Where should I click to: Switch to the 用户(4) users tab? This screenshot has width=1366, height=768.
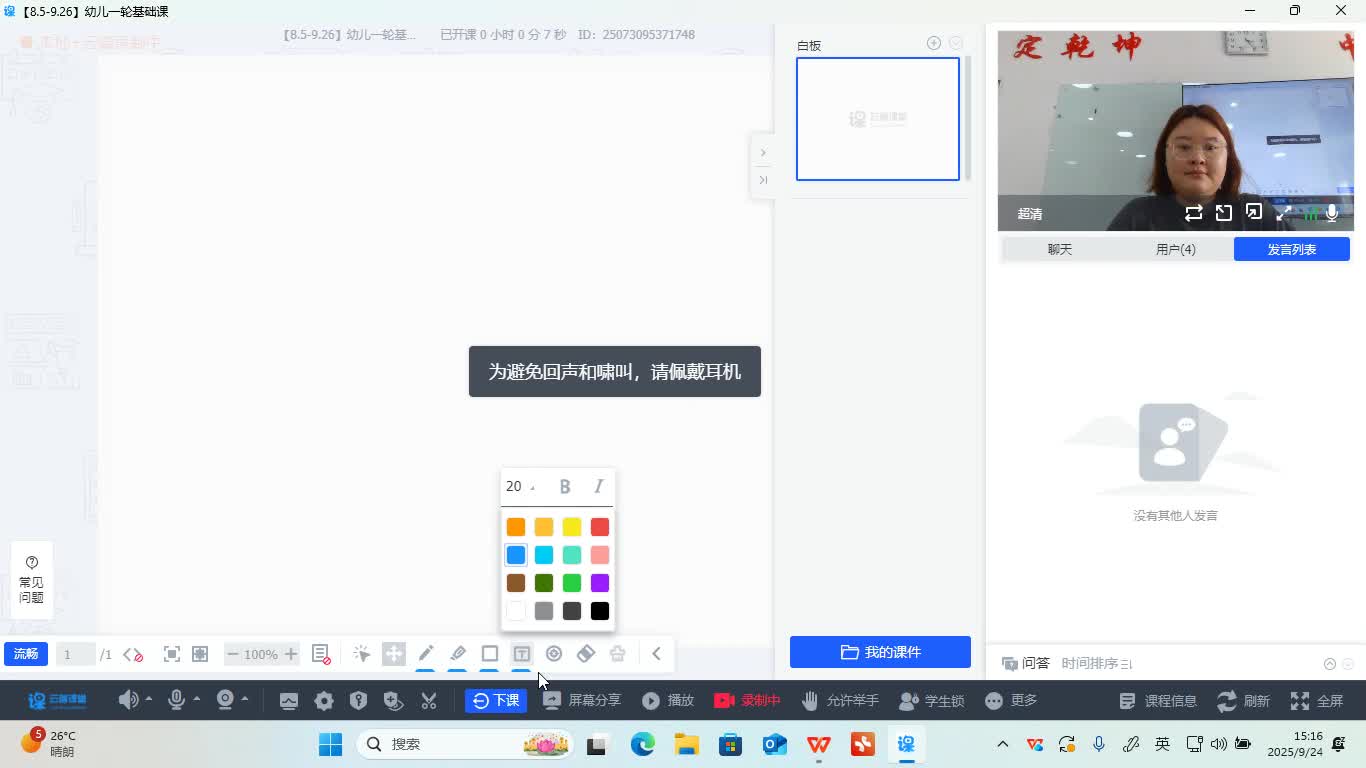click(x=1175, y=249)
